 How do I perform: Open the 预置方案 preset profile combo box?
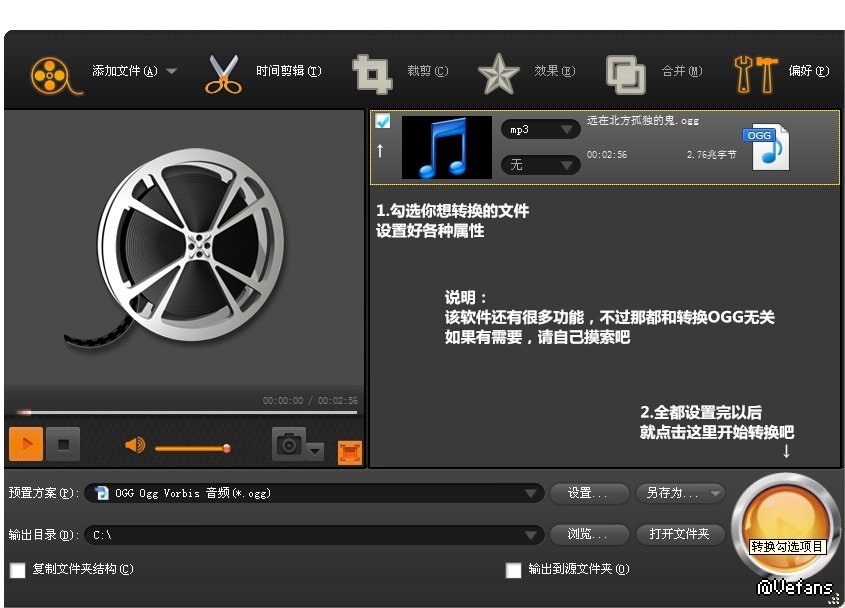(314, 493)
